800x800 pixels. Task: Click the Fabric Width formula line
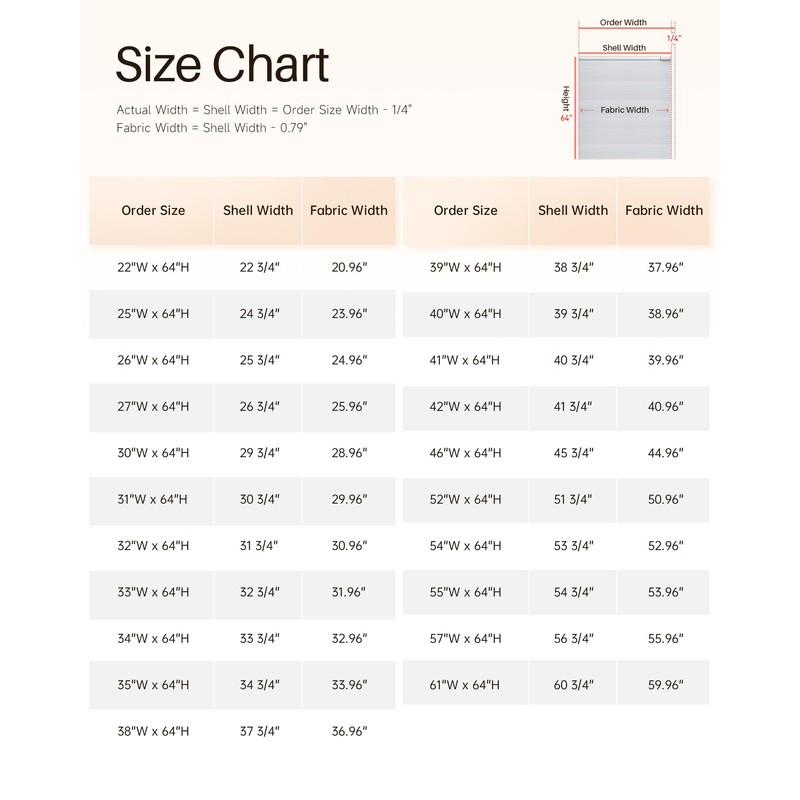[211, 128]
